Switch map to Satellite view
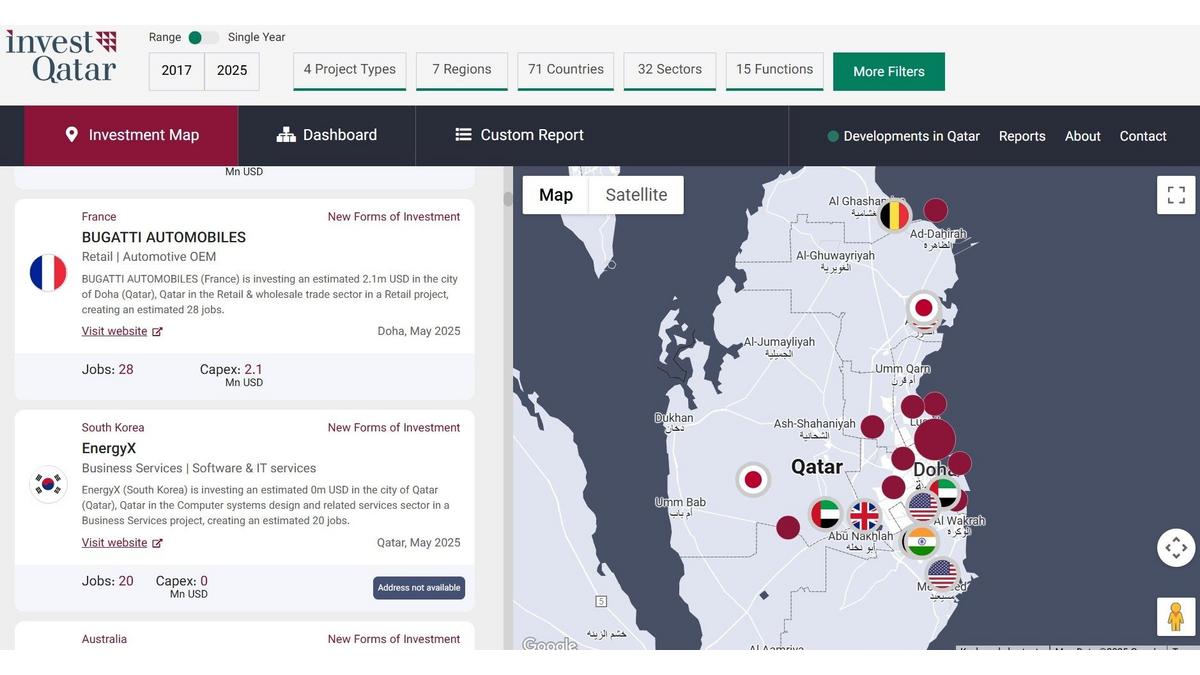Image resolution: width=1200 pixels, height=675 pixels. tap(636, 195)
